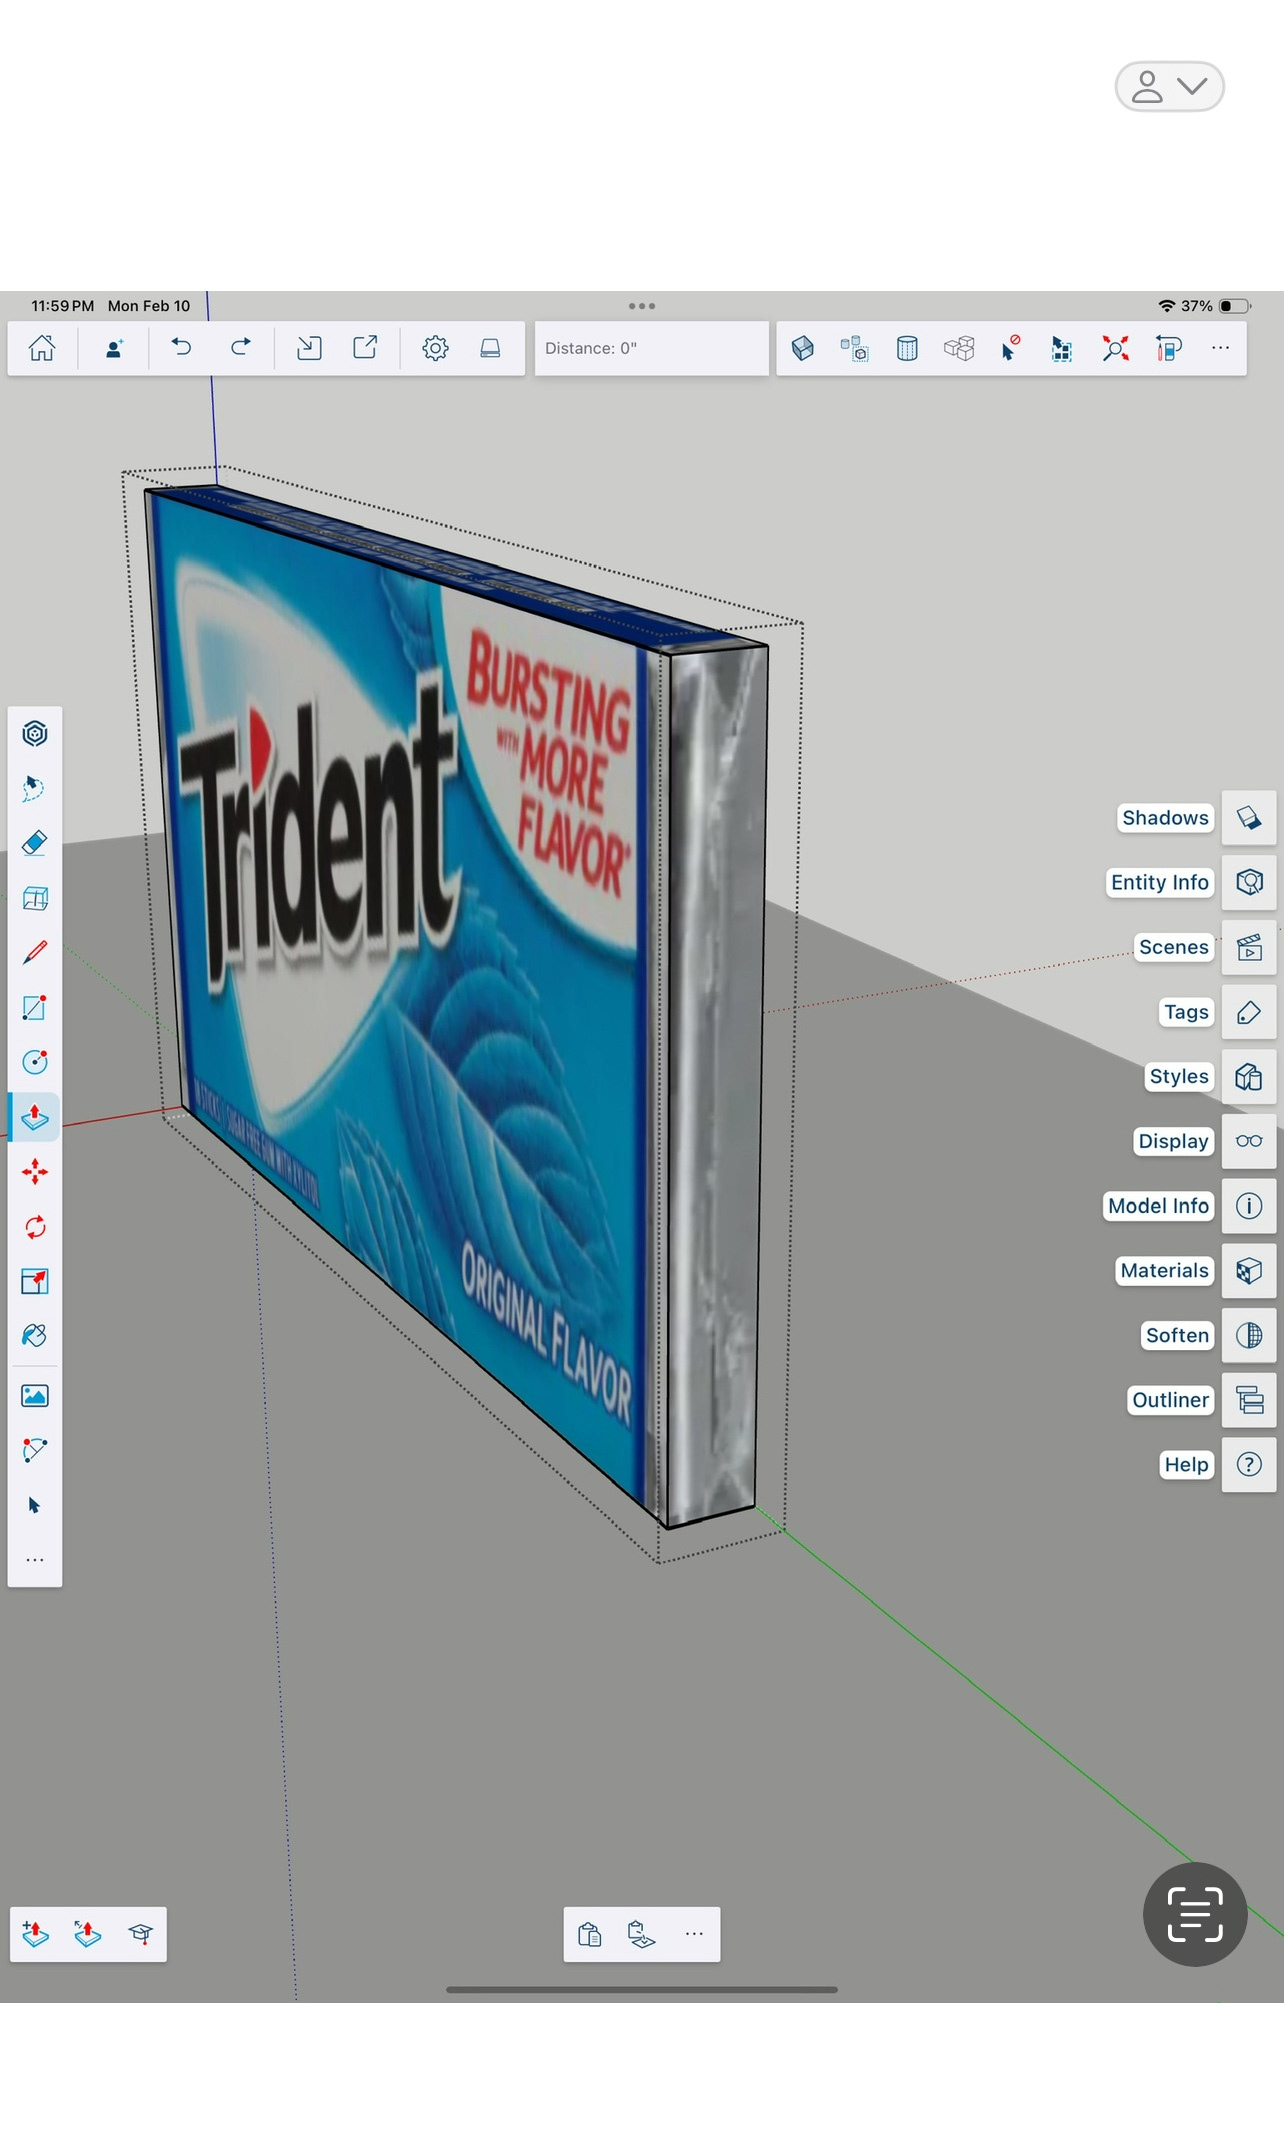Enable Push/Pull stretch option
The image size is (1284, 2149).
pos(88,1934)
